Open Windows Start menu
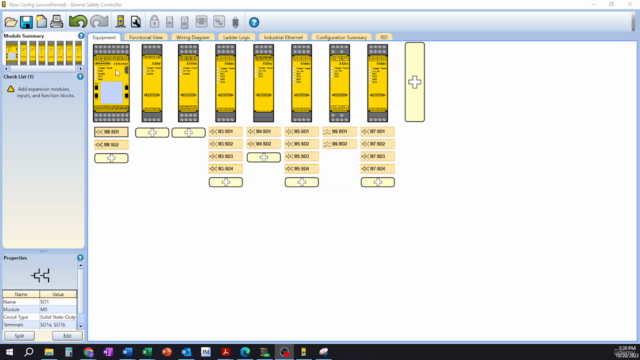This screenshot has height=360, width=640. pyautogui.click(x=9, y=352)
